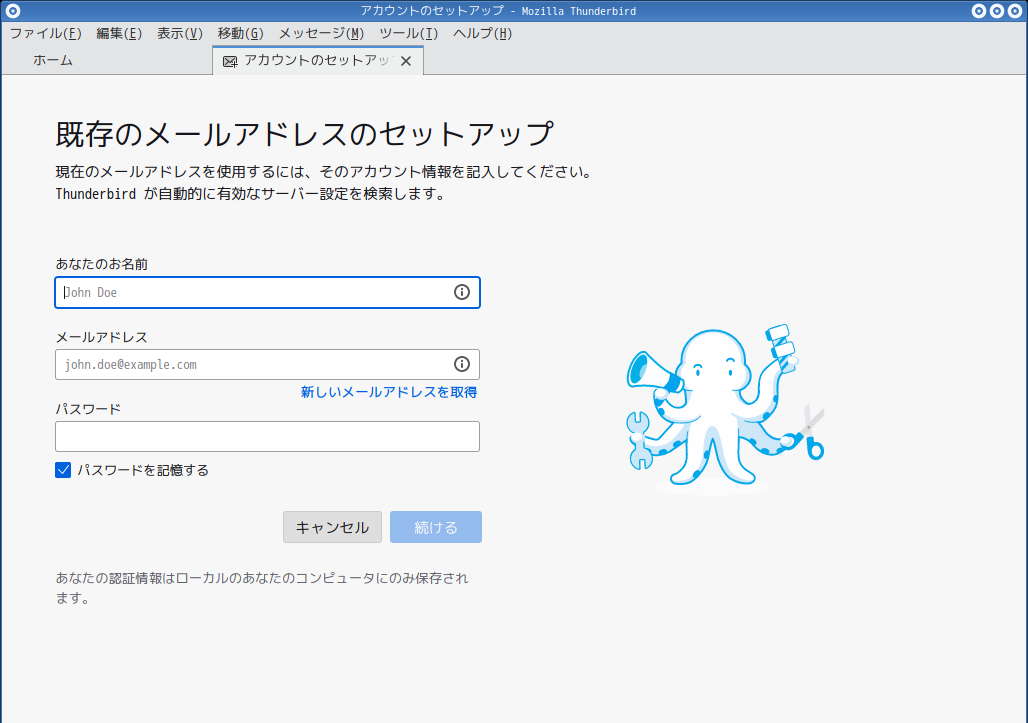Toggle the パスワードを記憶する checkbox

[63, 470]
